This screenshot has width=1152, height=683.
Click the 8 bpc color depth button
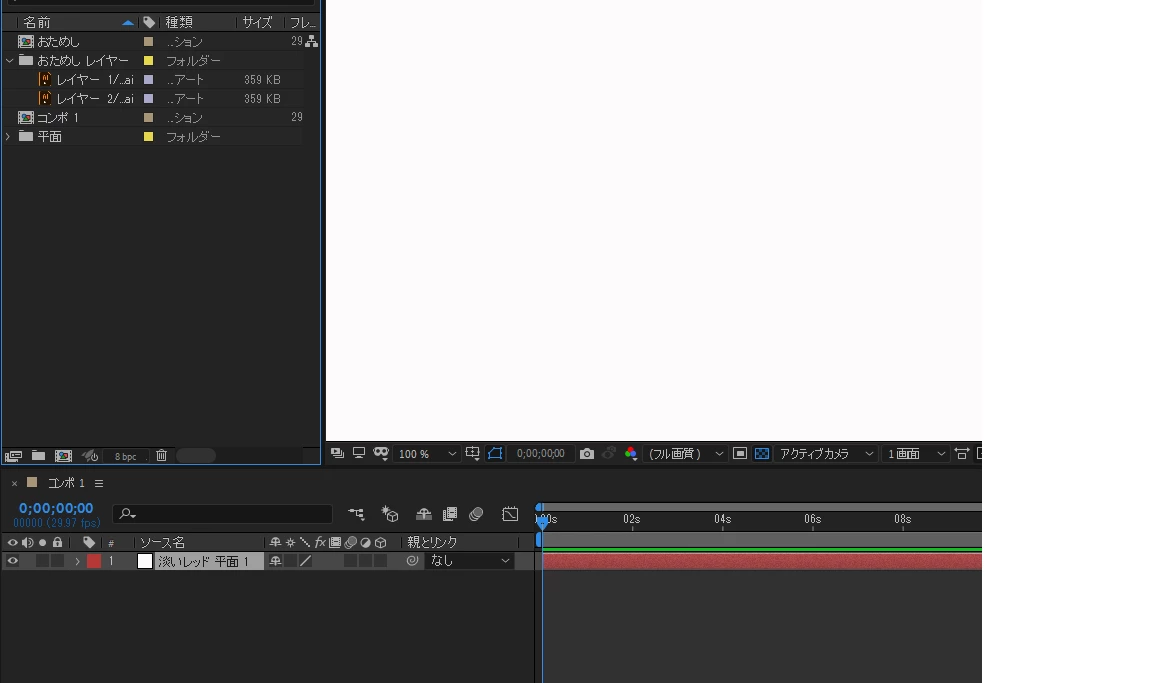pyautogui.click(x=126, y=456)
